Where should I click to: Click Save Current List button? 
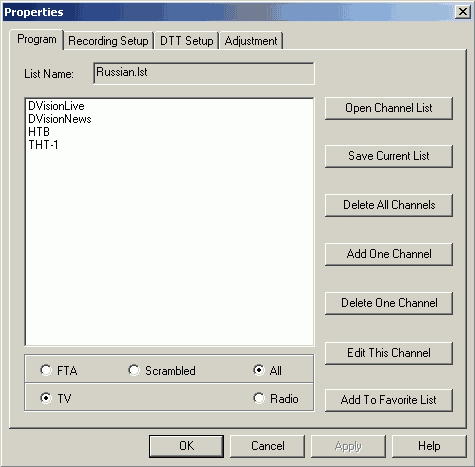(x=389, y=156)
